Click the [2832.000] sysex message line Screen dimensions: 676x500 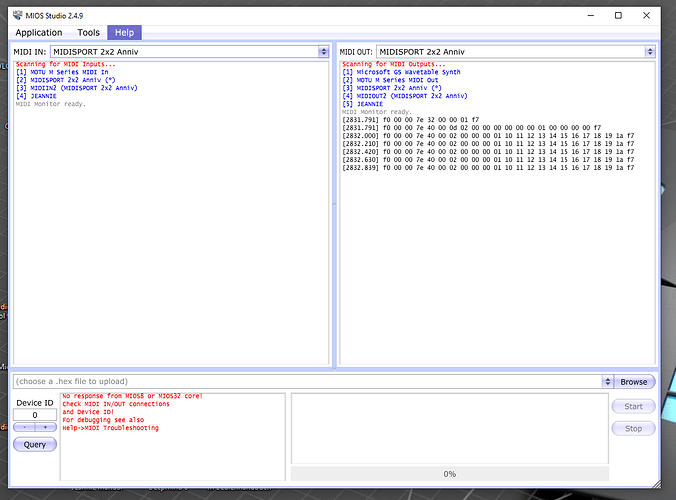(x=488, y=136)
